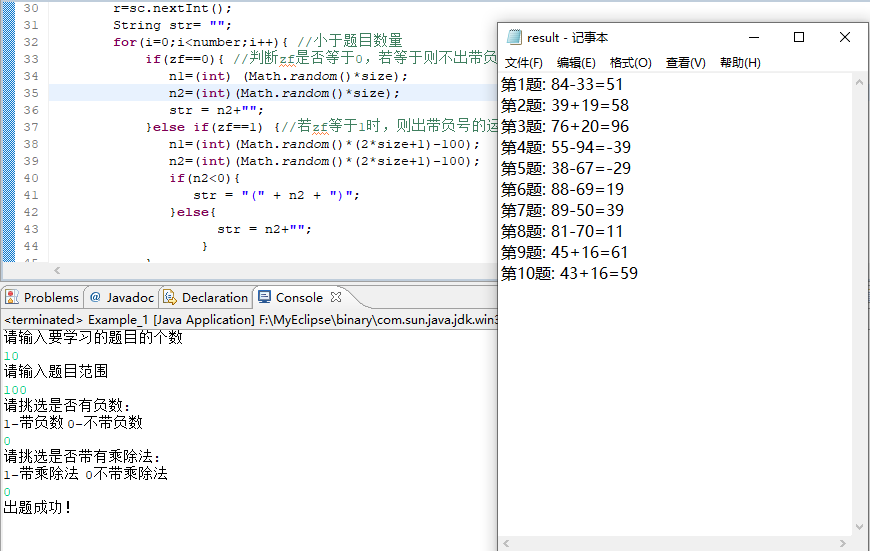Click console input value '100'
870x551 pixels.
point(15,390)
